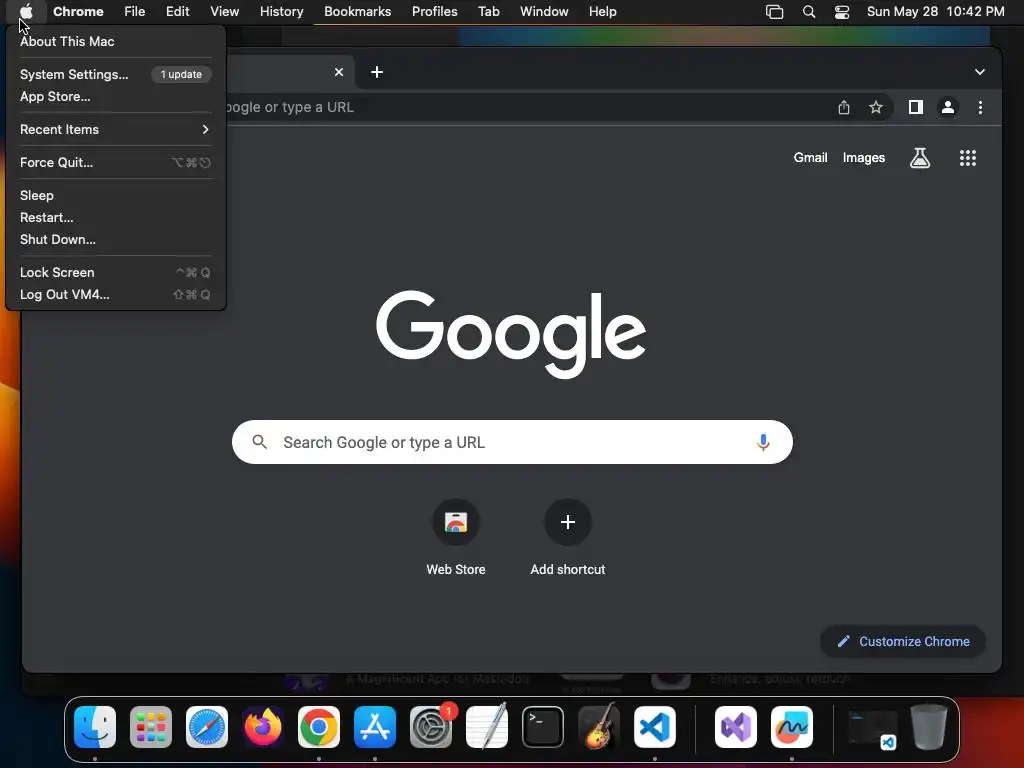The image size is (1024, 768).
Task: Open purple Visual Studio Dock icon
Action: 736,727
